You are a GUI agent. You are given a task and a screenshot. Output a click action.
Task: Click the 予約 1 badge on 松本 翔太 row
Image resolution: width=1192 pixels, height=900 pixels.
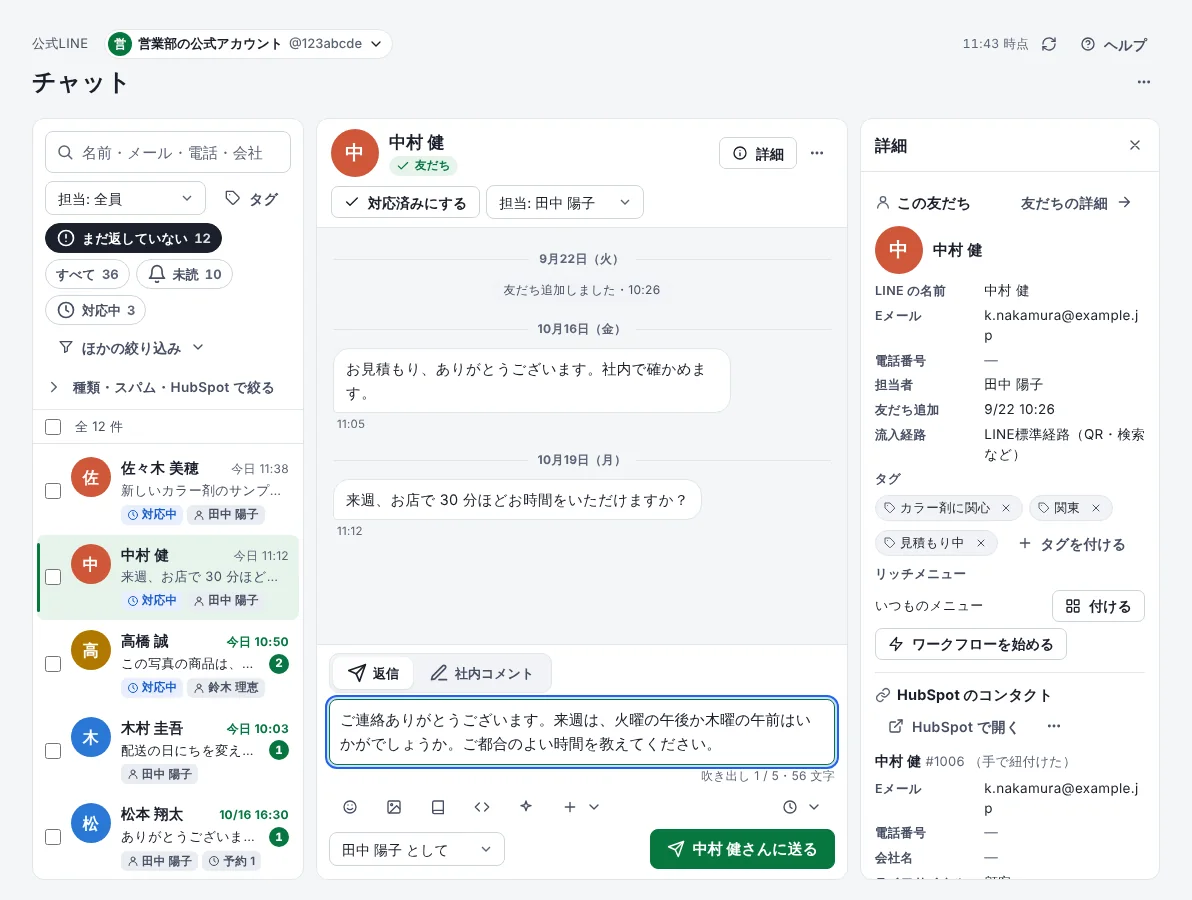[232, 860]
